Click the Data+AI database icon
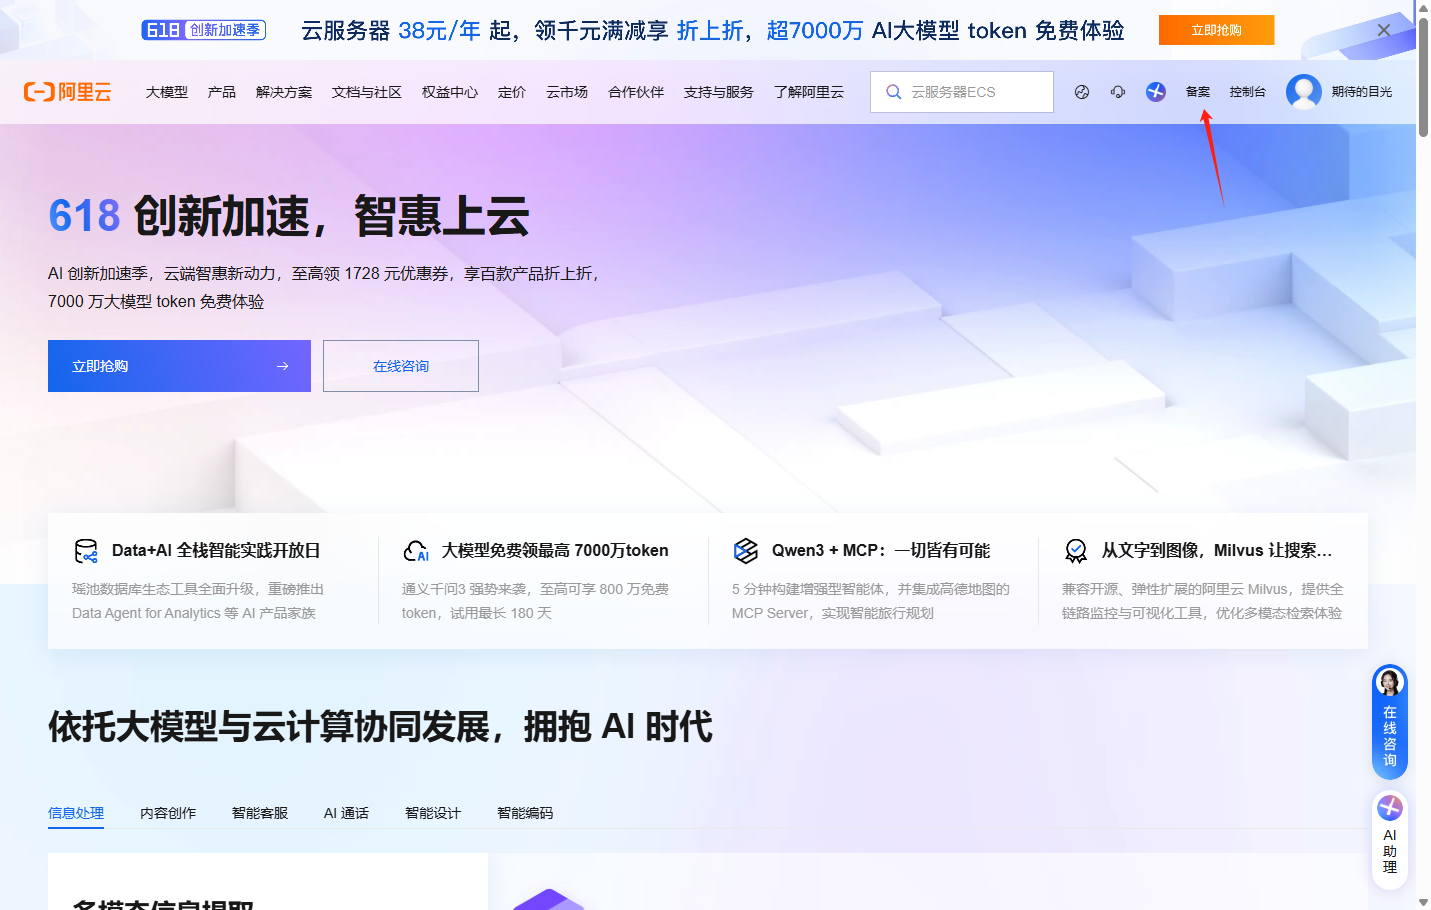Viewport: 1431px width, 910px height. coord(86,551)
